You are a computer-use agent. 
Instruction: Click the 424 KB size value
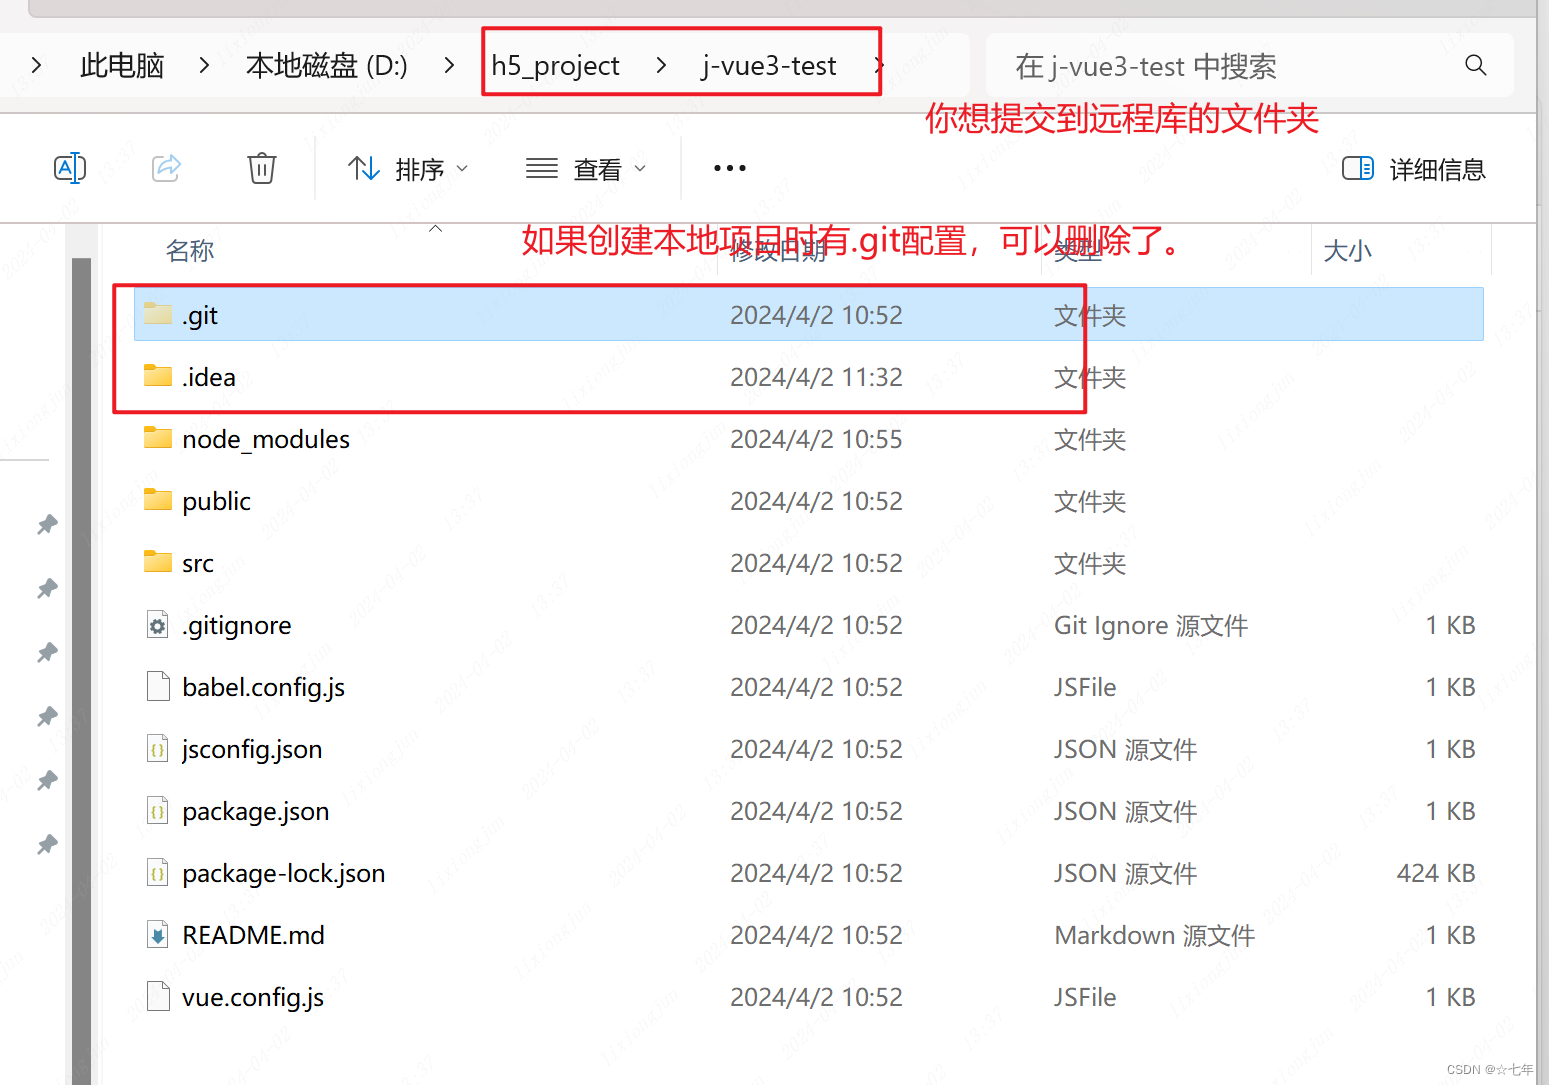(x=1436, y=873)
